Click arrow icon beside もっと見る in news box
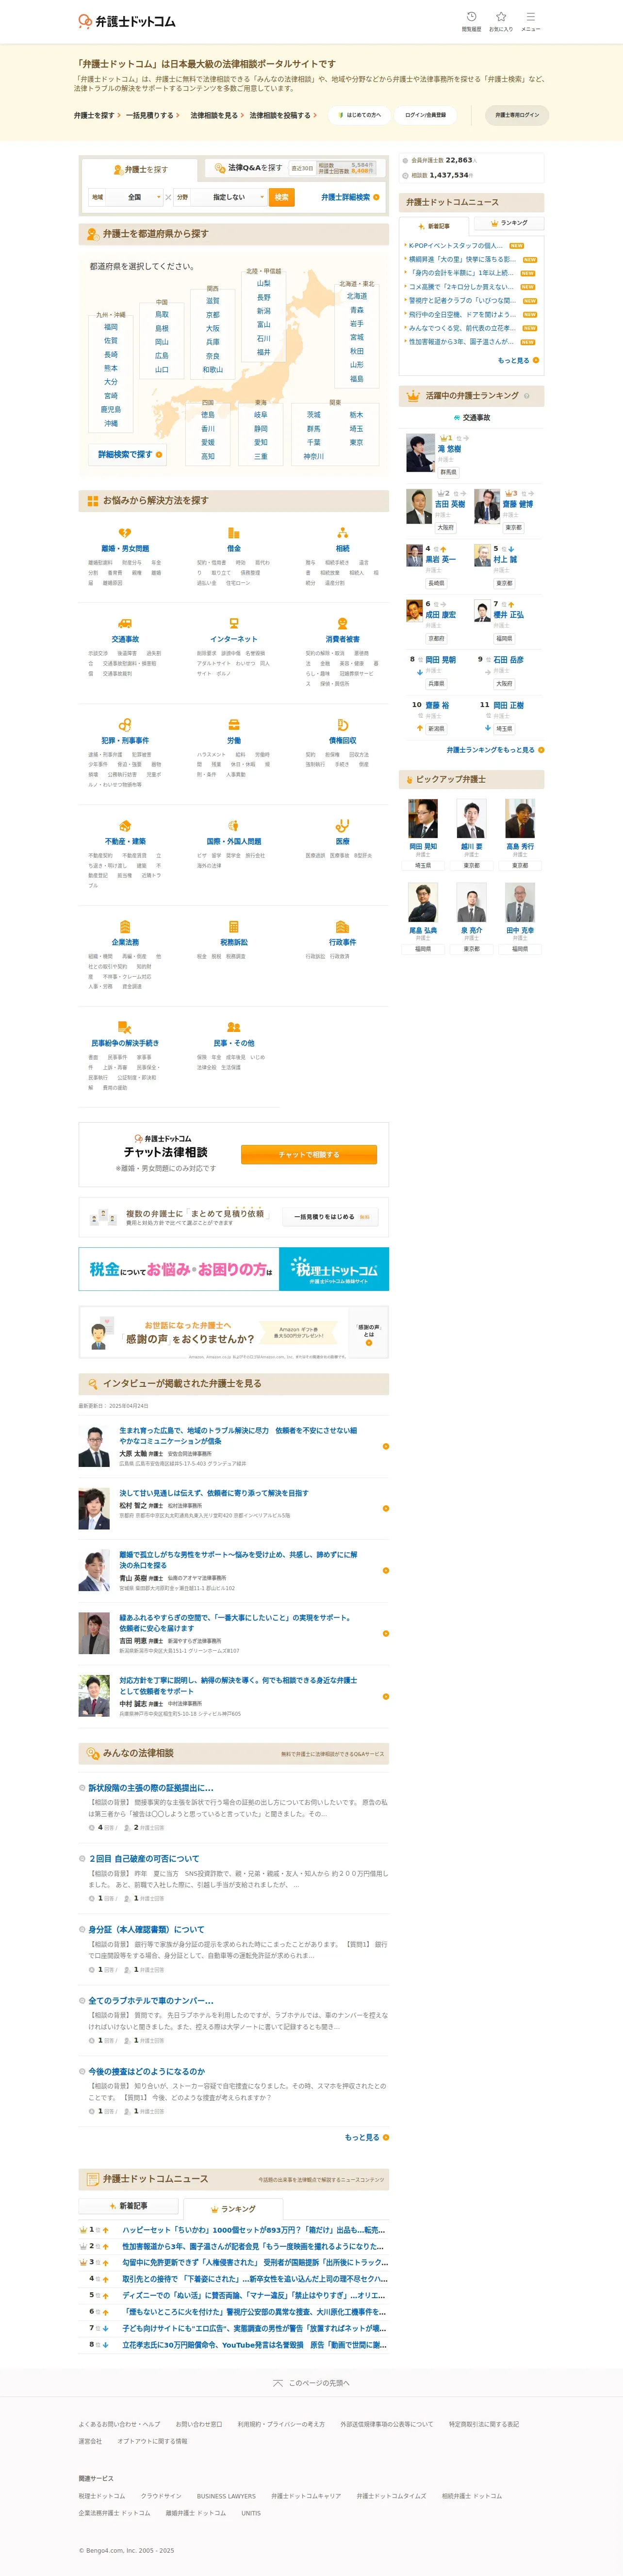Image resolution: width=623 pixels, height=2576 pixels. click(536, 360)
